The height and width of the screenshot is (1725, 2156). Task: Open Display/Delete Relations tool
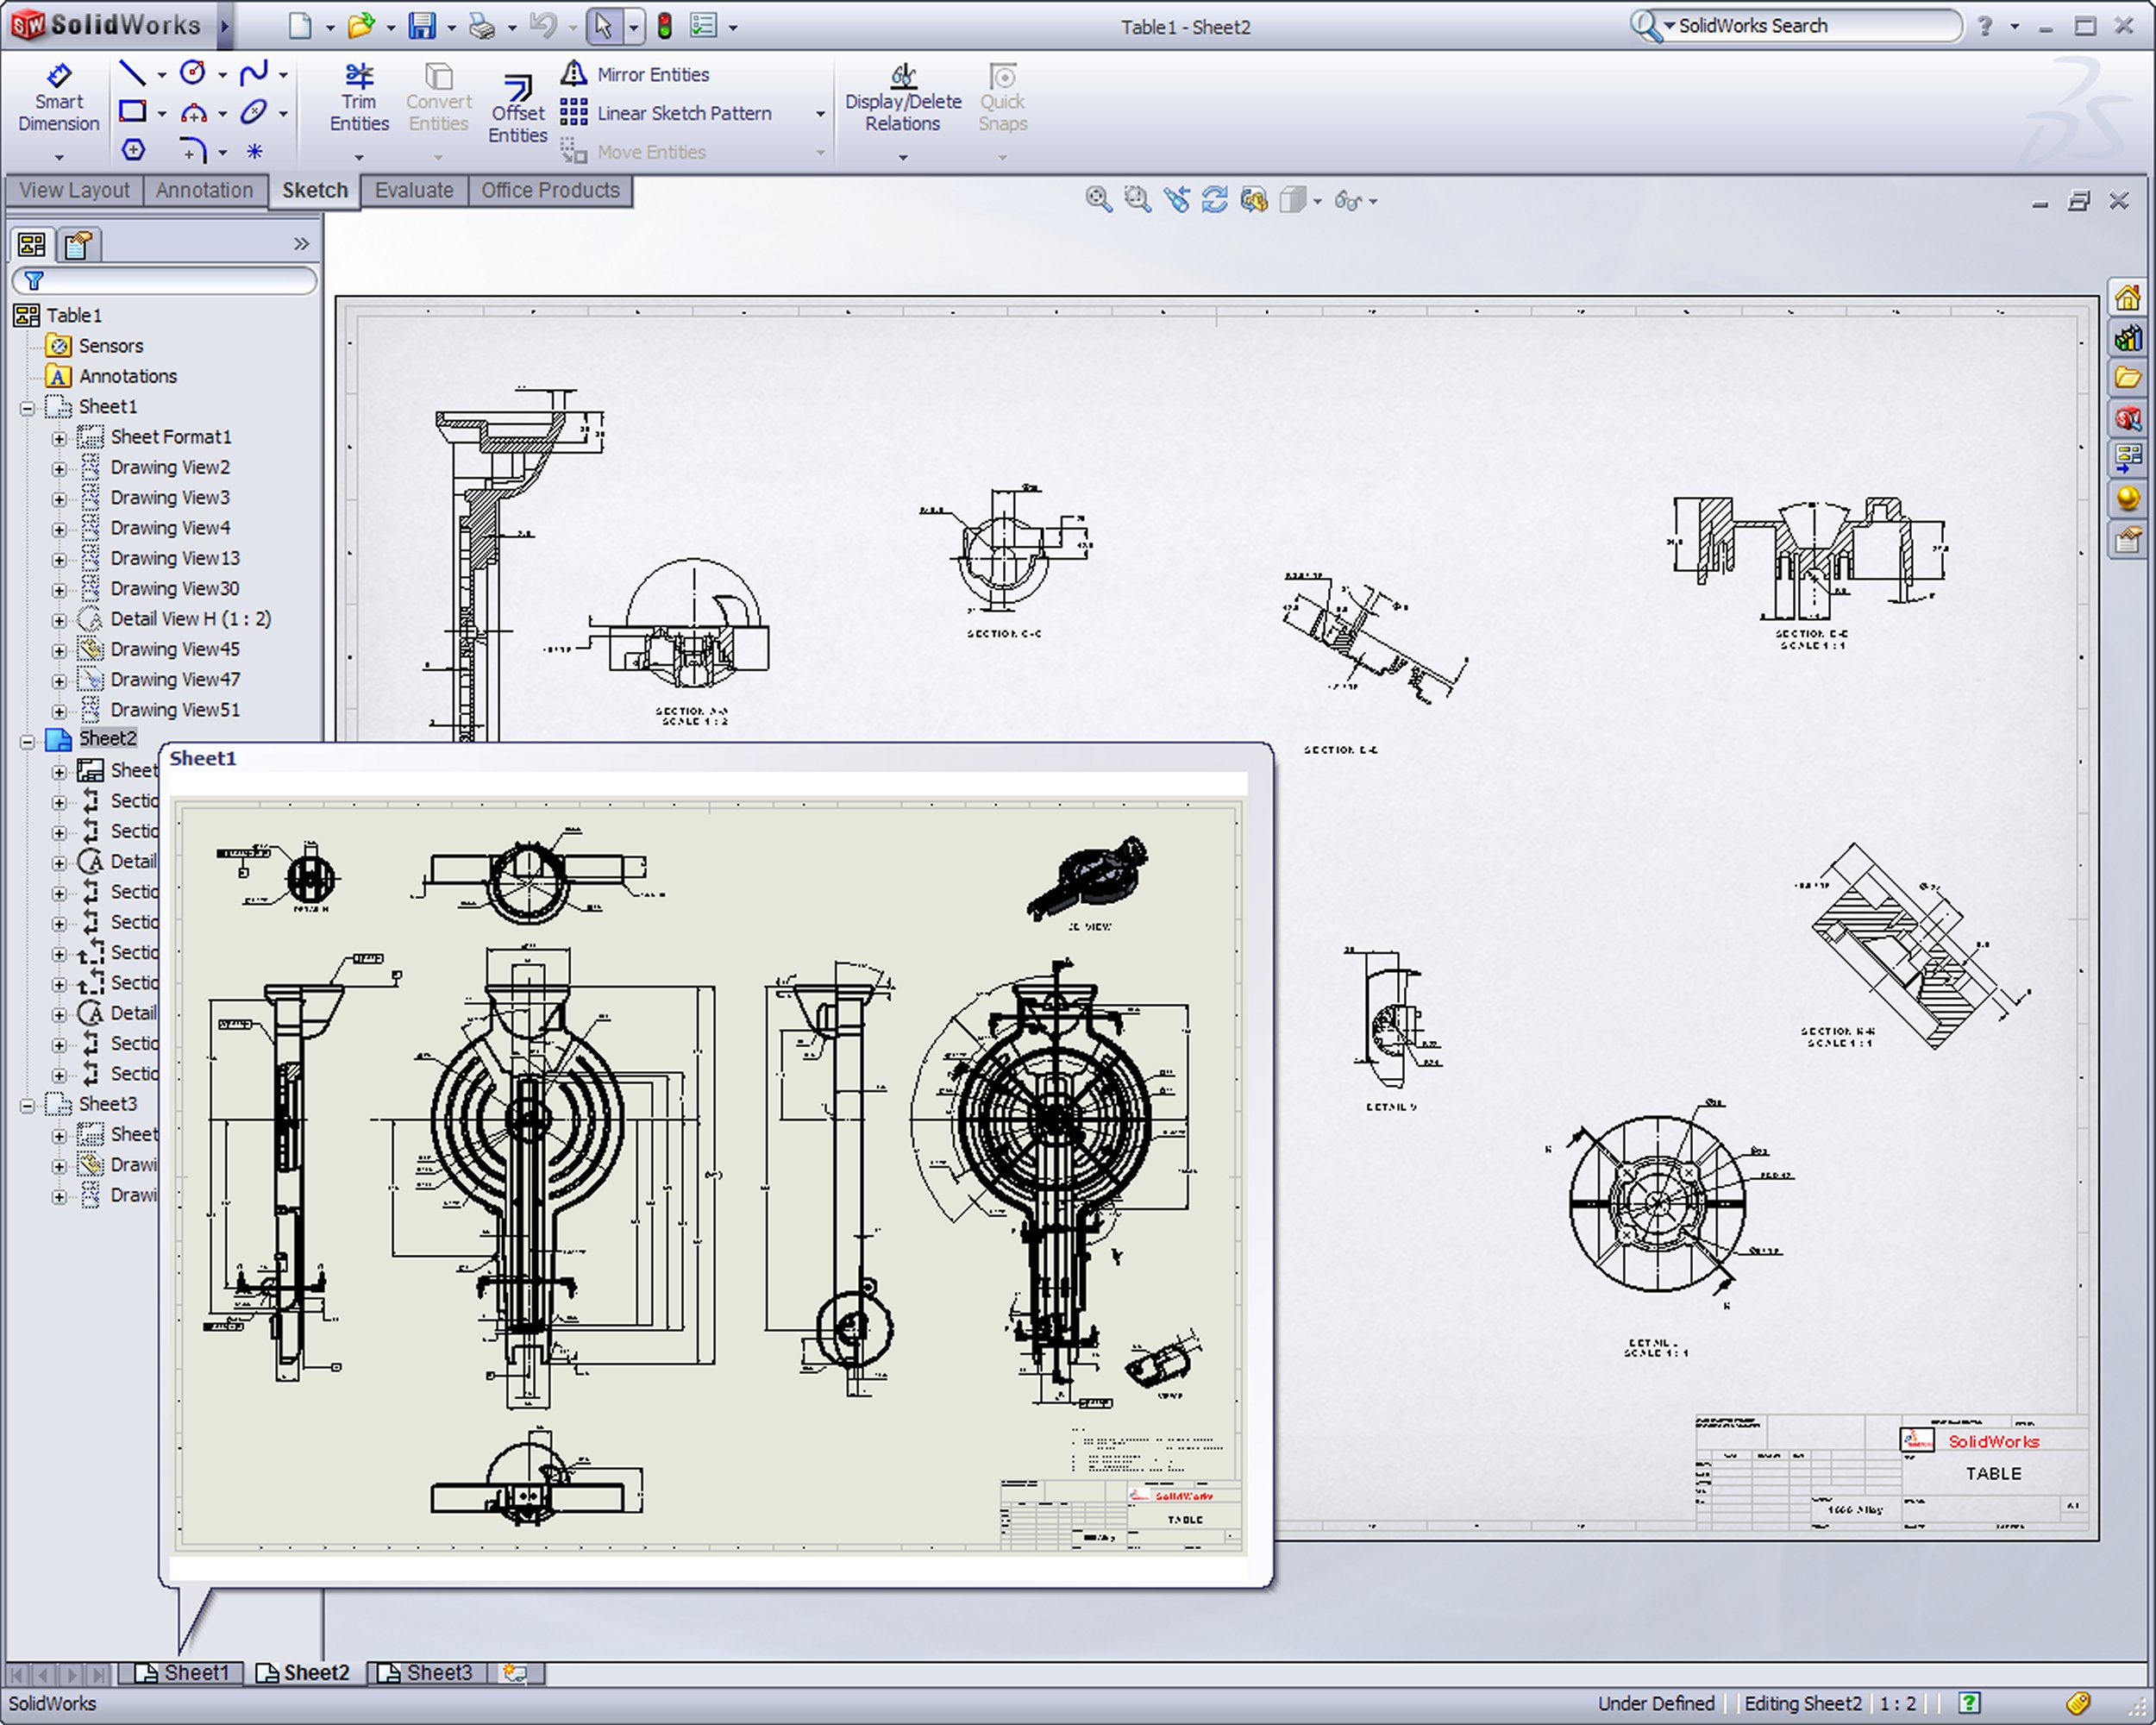(902, 99)
